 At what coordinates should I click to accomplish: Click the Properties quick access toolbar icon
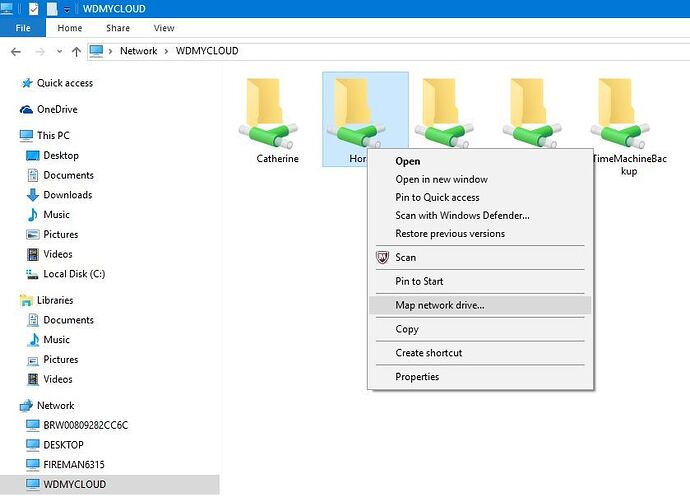[33, 8]
